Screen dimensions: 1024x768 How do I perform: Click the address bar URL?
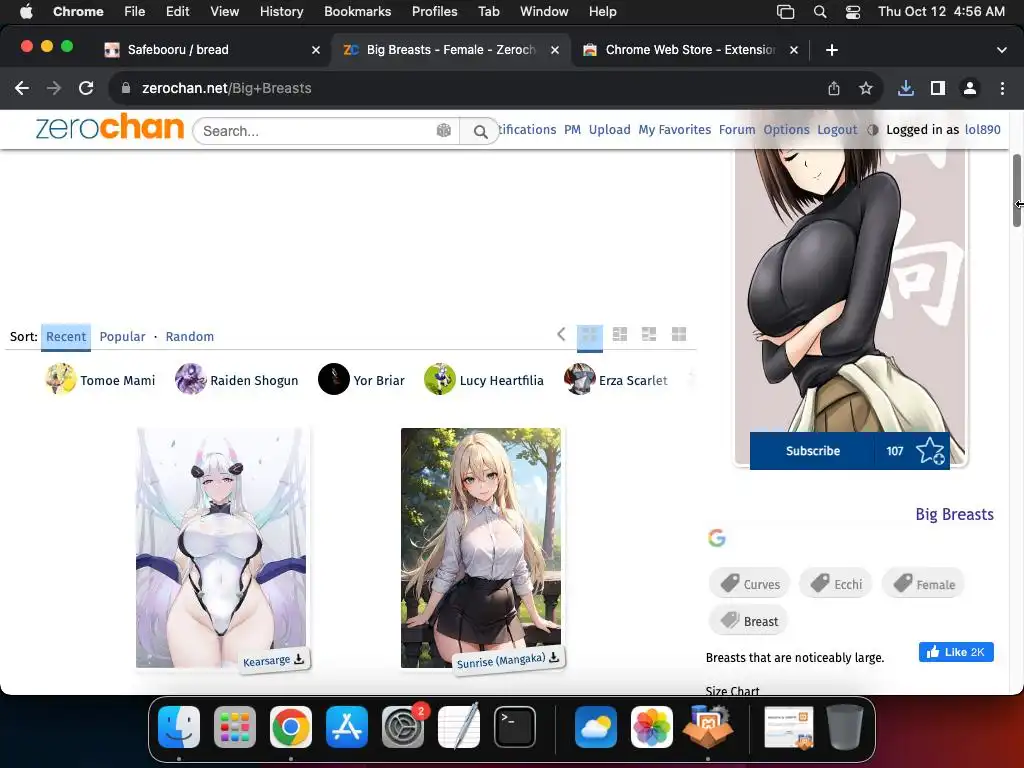(x=226, y=88)
